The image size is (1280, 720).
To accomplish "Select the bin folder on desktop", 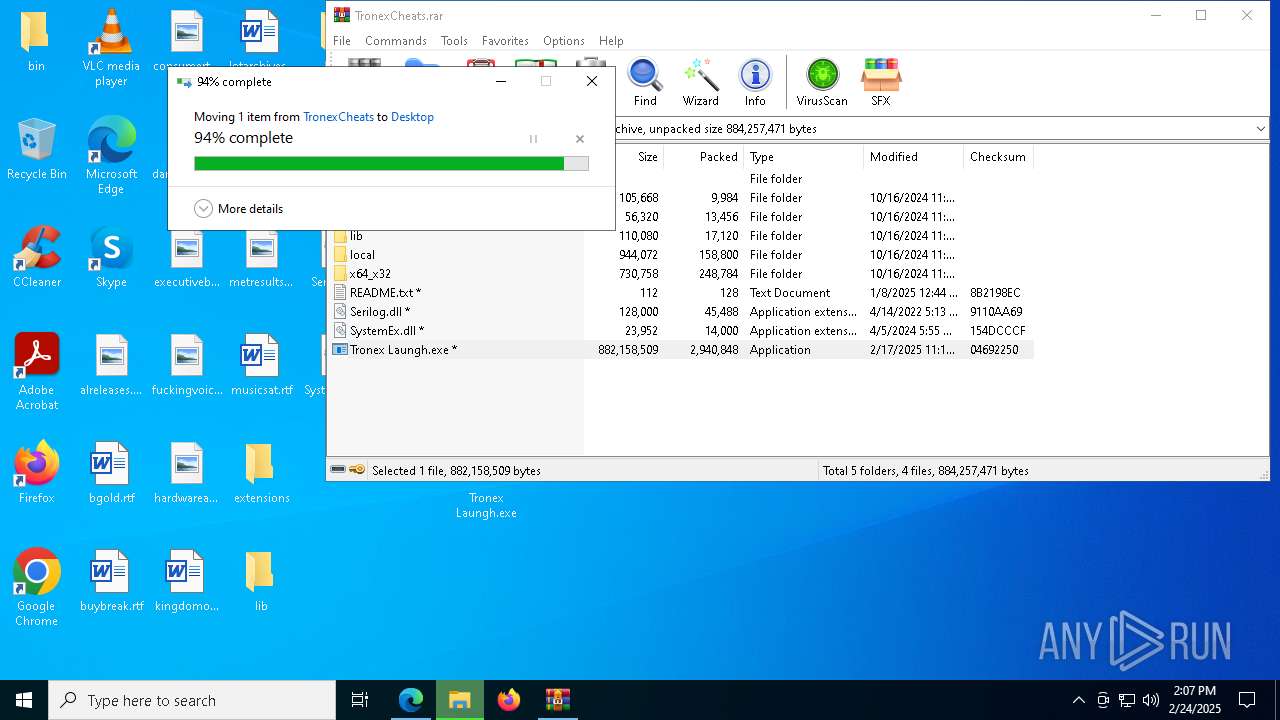I will [37, 42].
